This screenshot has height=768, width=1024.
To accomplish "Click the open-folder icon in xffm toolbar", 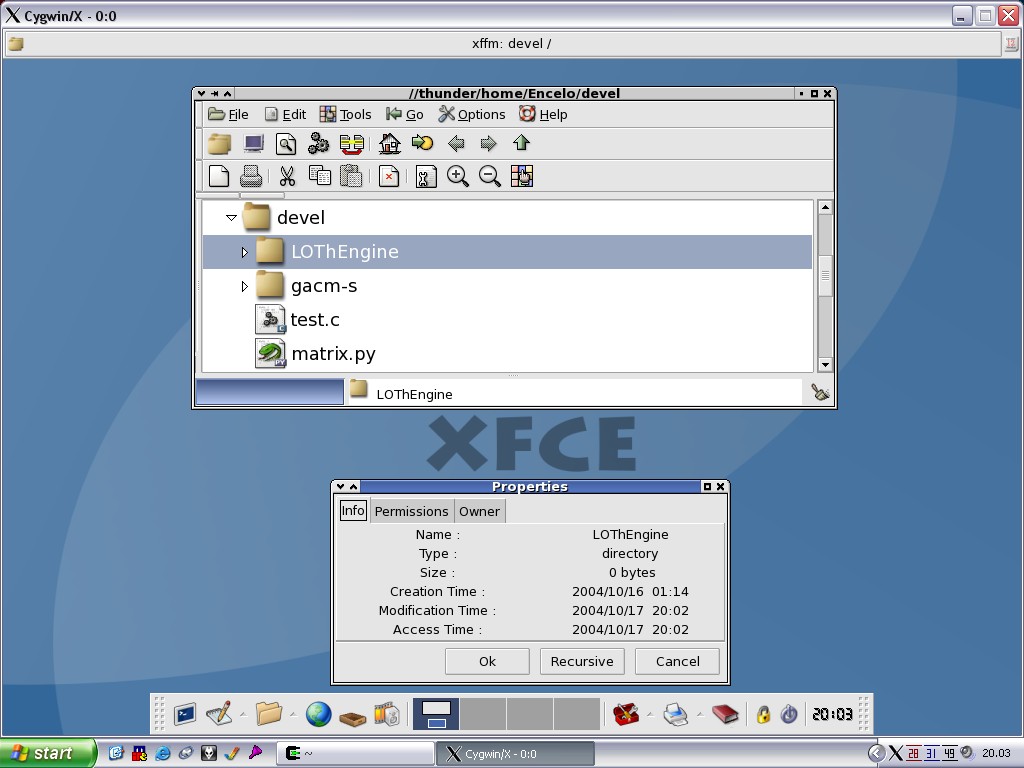I will pyautogui.click(x=219, y=144).
